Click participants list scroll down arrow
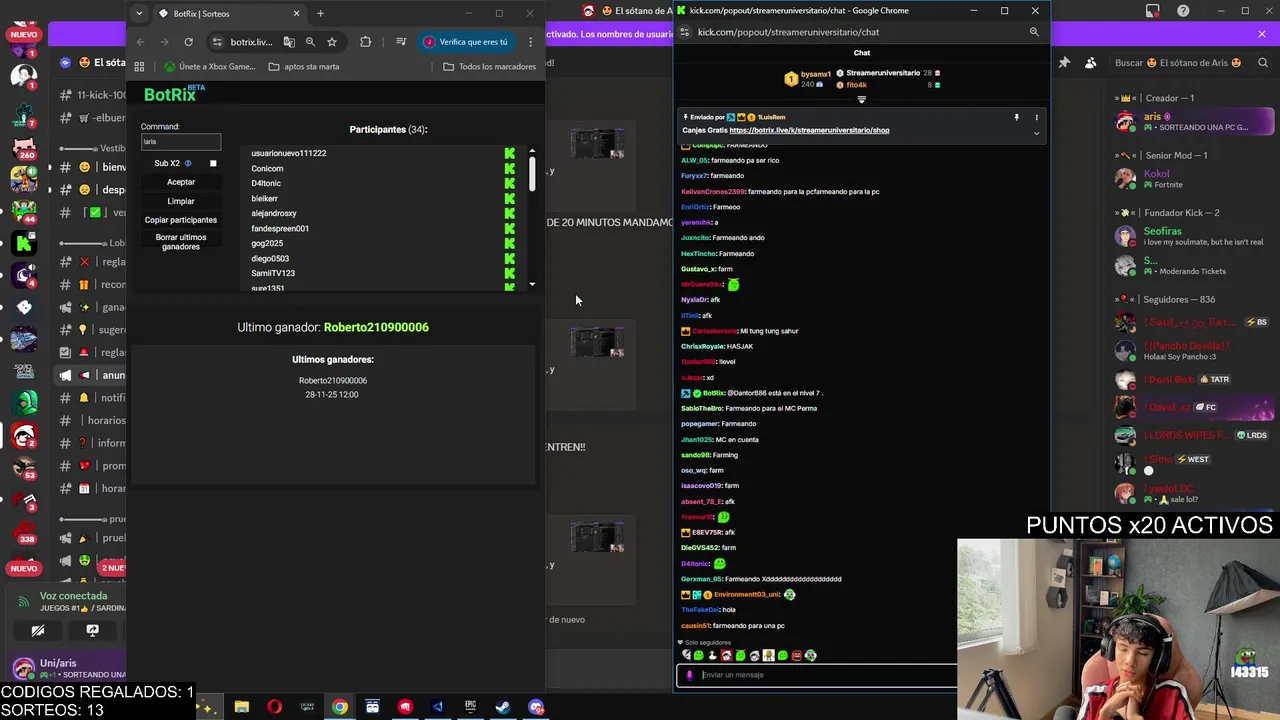Image resolution: width=1280 pixels, height=720 pixels. tap(532, 285)
